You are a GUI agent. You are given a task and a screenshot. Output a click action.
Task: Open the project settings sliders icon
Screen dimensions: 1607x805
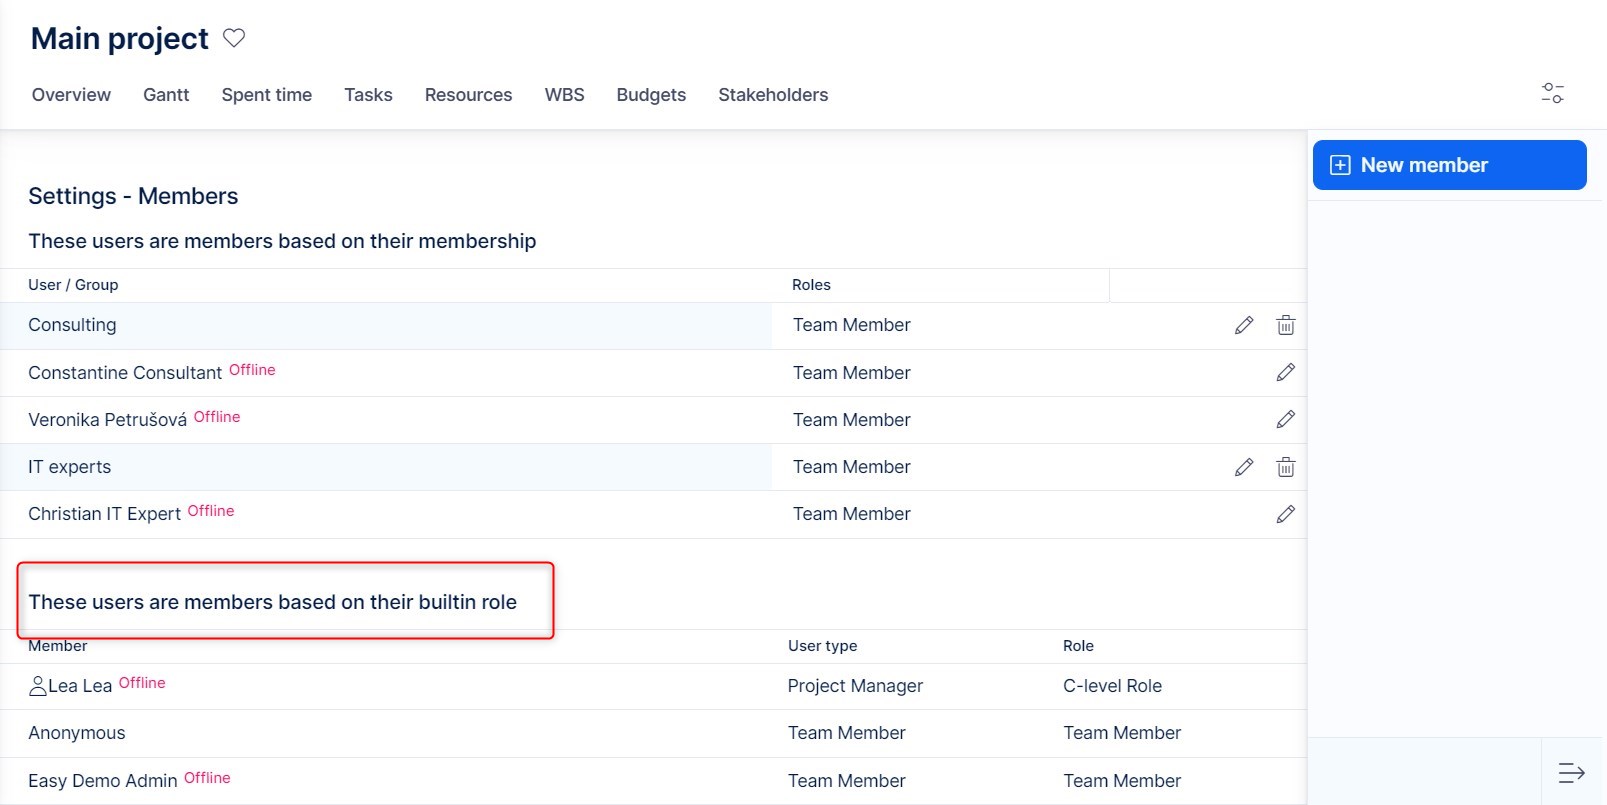tap(1552, 93)
